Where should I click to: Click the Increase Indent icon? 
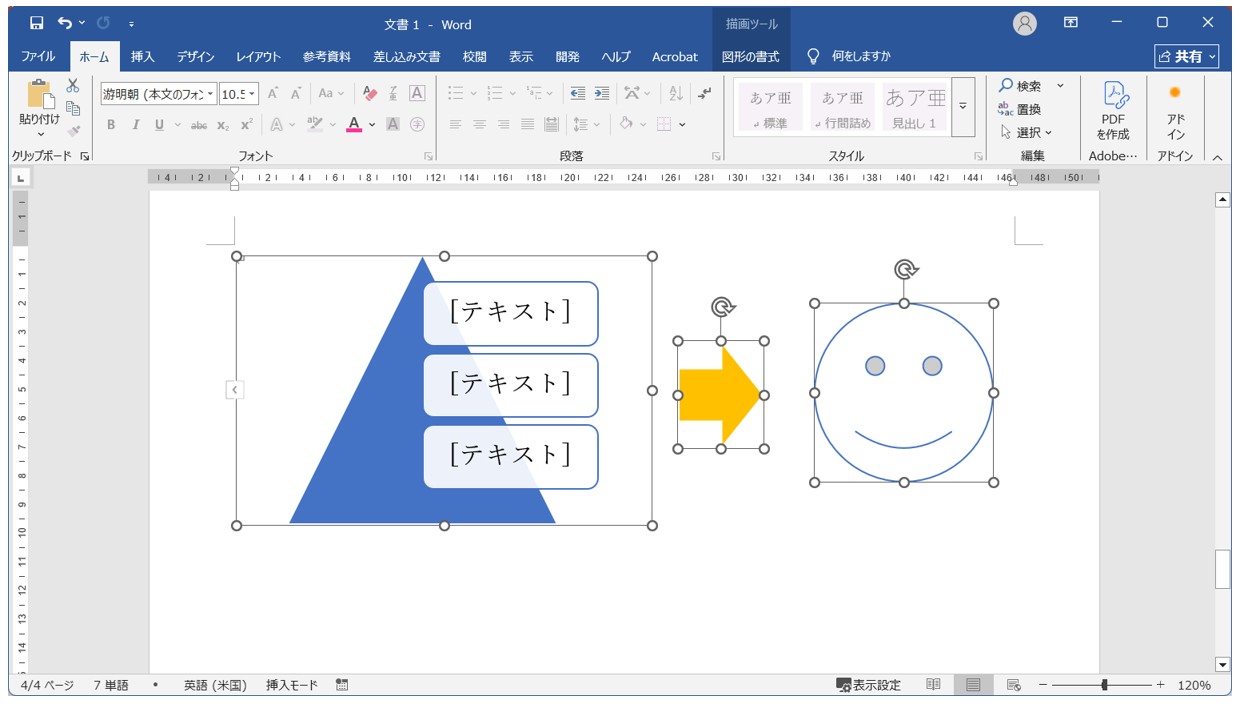[601, 94]
